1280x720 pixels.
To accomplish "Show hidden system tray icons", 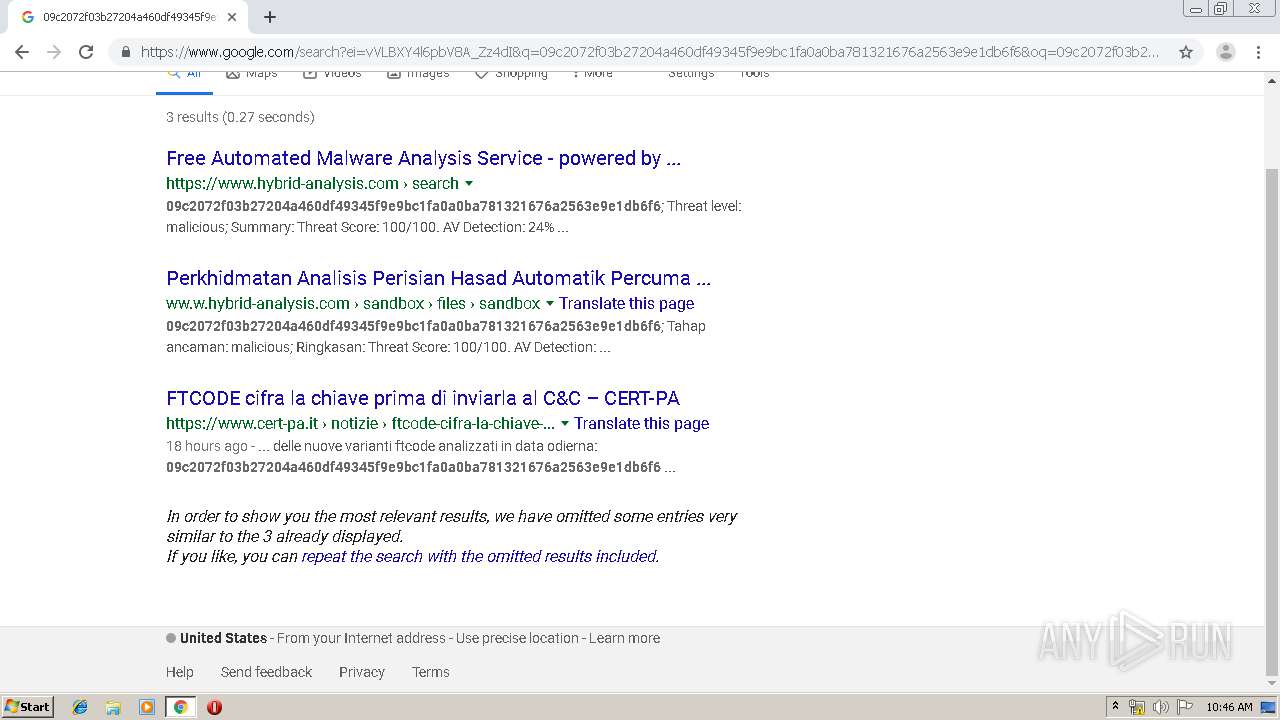I will 1115,707.
